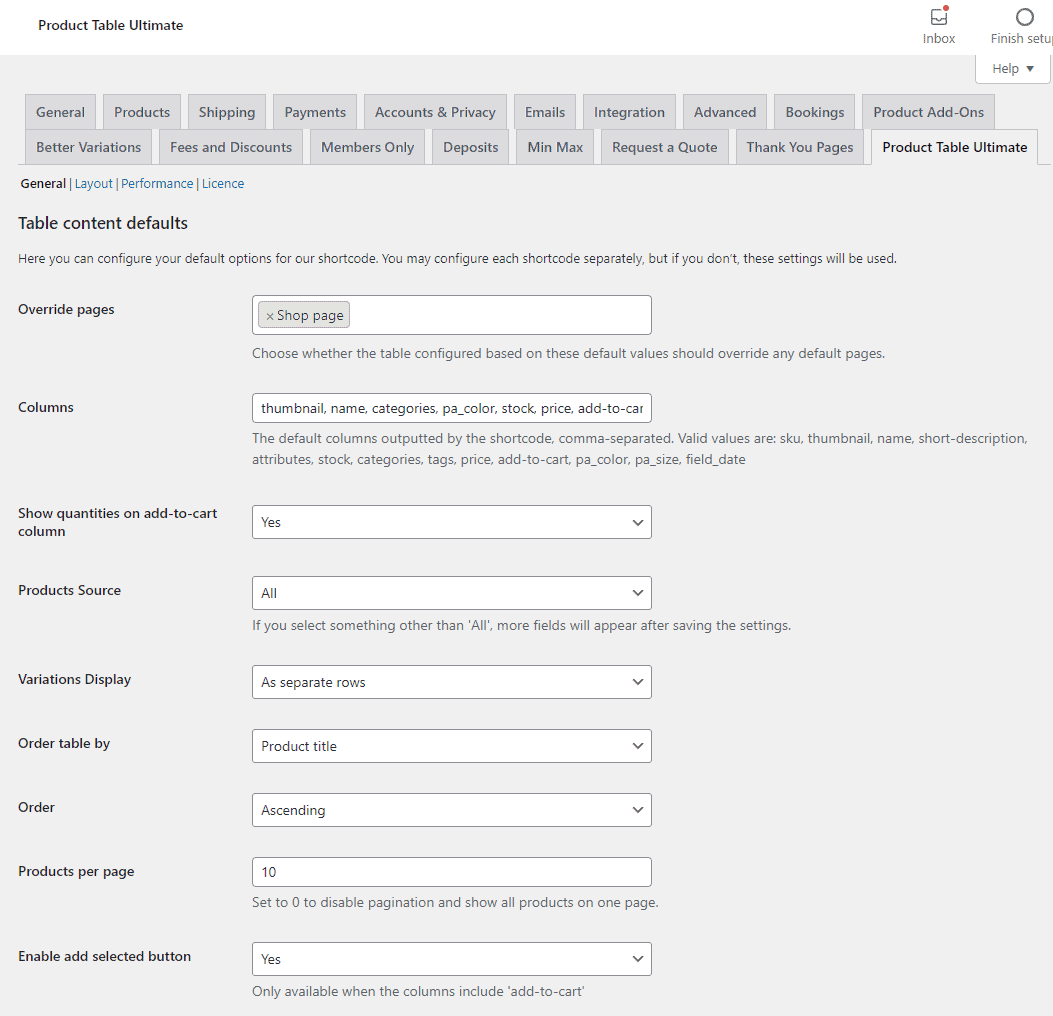Select the Emails tab
The width and height of the screenshot is (1053, 1016).
[545, 112]
